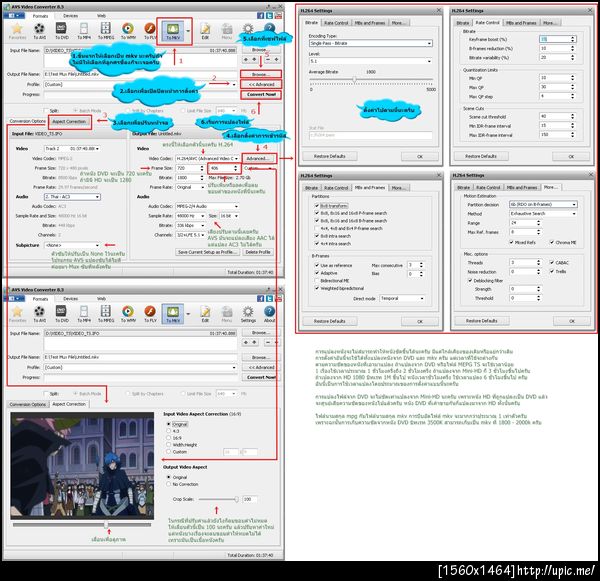This screenshot has width=600, height=581.
Task: Click OK in Quantization Limits dialog
Action: pyautogui.click(x=571, y=156)
